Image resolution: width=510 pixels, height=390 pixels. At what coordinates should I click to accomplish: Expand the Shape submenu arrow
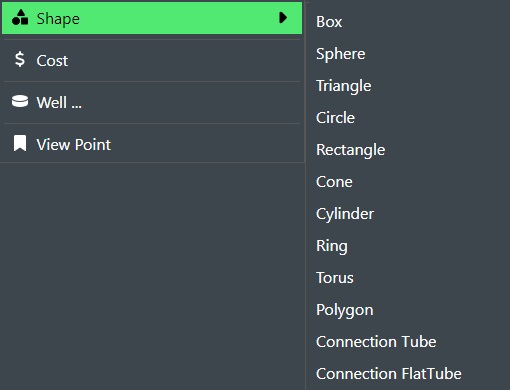tap(283, 18)
